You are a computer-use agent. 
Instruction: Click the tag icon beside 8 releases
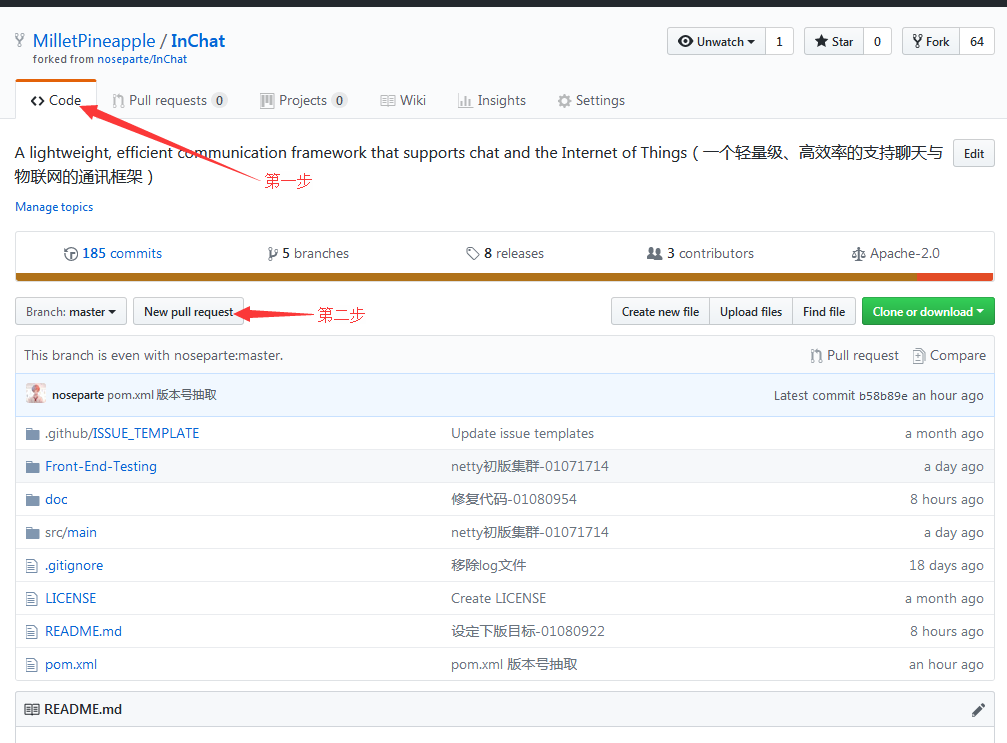tap(473, 254)
